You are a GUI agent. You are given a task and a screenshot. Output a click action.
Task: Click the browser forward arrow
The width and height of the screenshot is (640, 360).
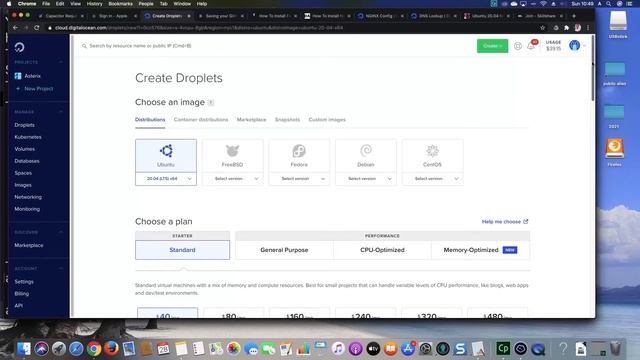26,28
